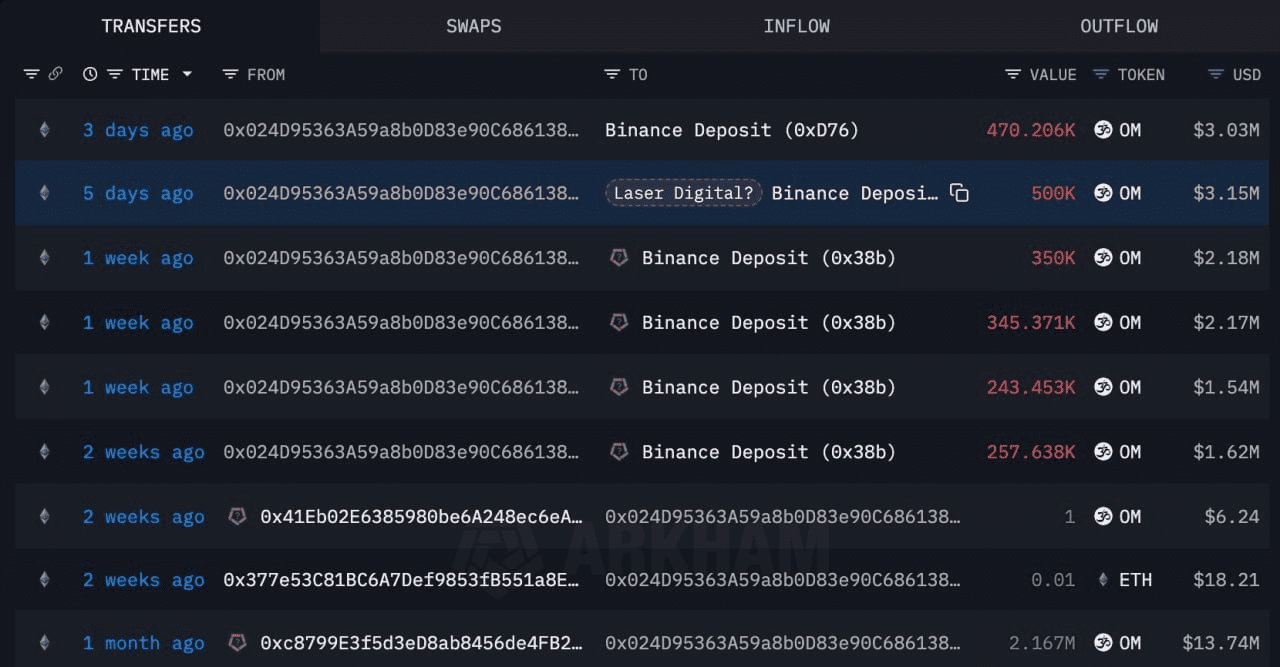Open sender address in the $3.03M row
1280x667 pixels.
pyautogui.click(x=401, y=130)
